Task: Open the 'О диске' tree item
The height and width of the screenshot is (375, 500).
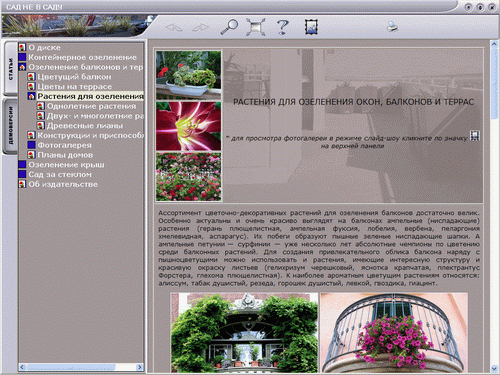Action: (44, 48)
